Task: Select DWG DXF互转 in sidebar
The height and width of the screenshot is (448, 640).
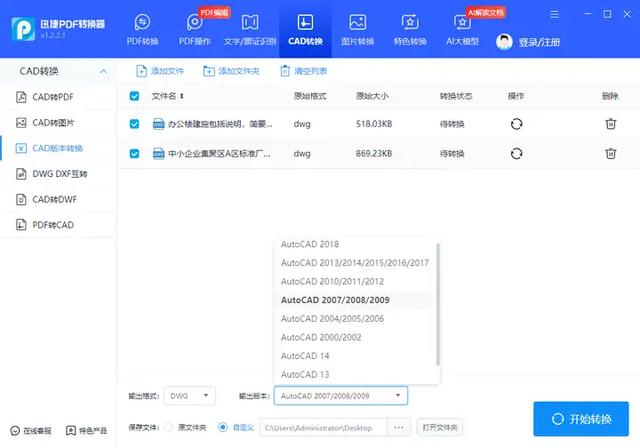Action: (58, 174)
